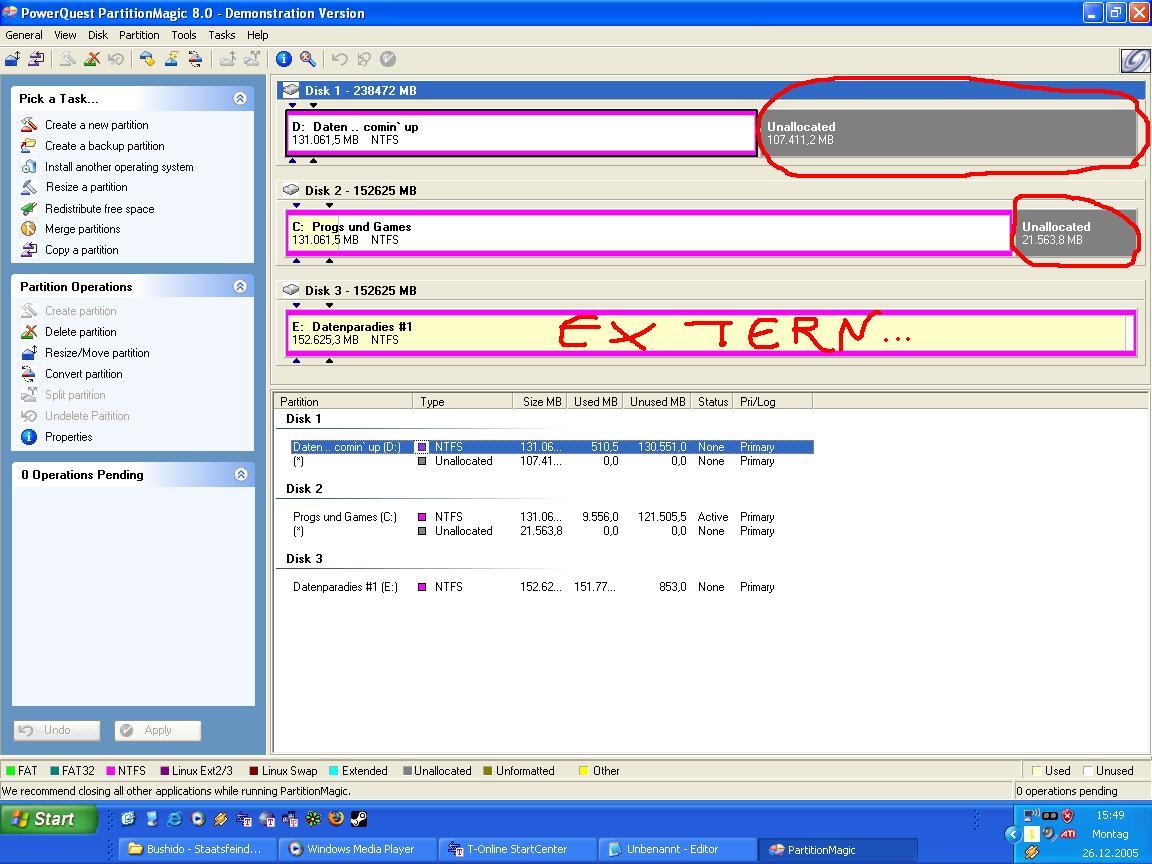
Task: Collapse the Operations Pending panel
Action: (x=240, y=475)
